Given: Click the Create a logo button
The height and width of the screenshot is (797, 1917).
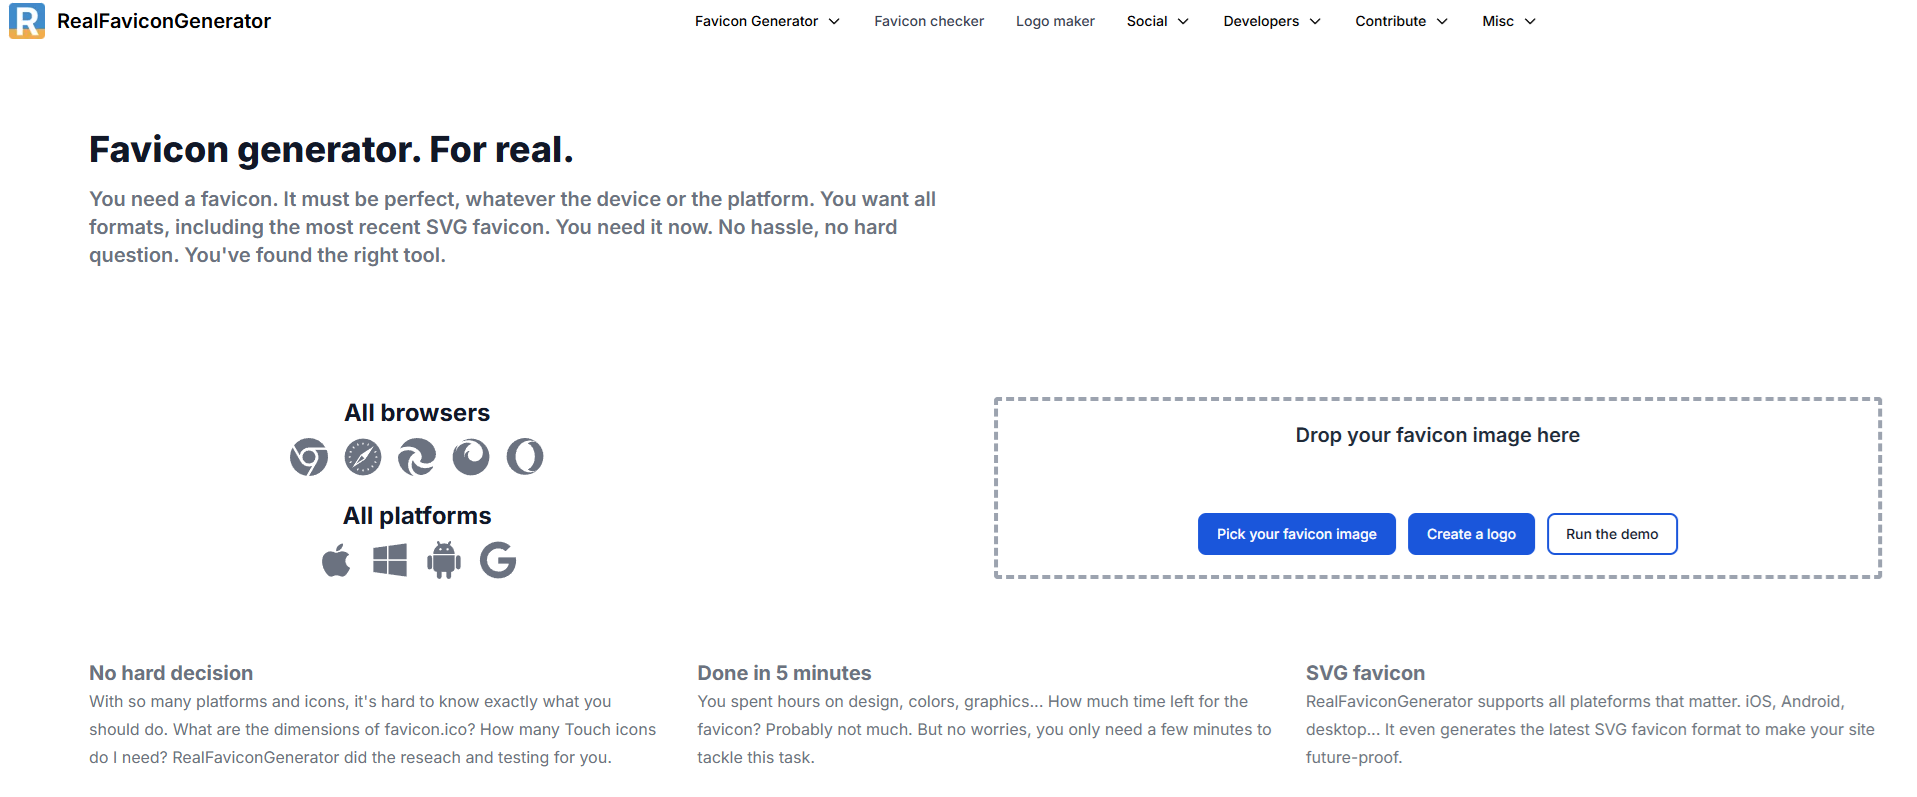Looking at the screenshot, I should (1471, 534).
